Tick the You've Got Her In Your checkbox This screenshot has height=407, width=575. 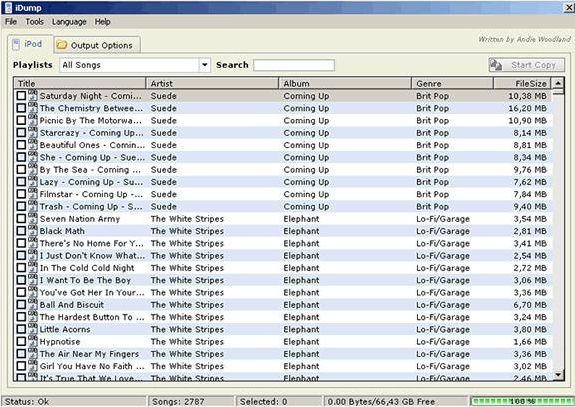click(21, 293)
